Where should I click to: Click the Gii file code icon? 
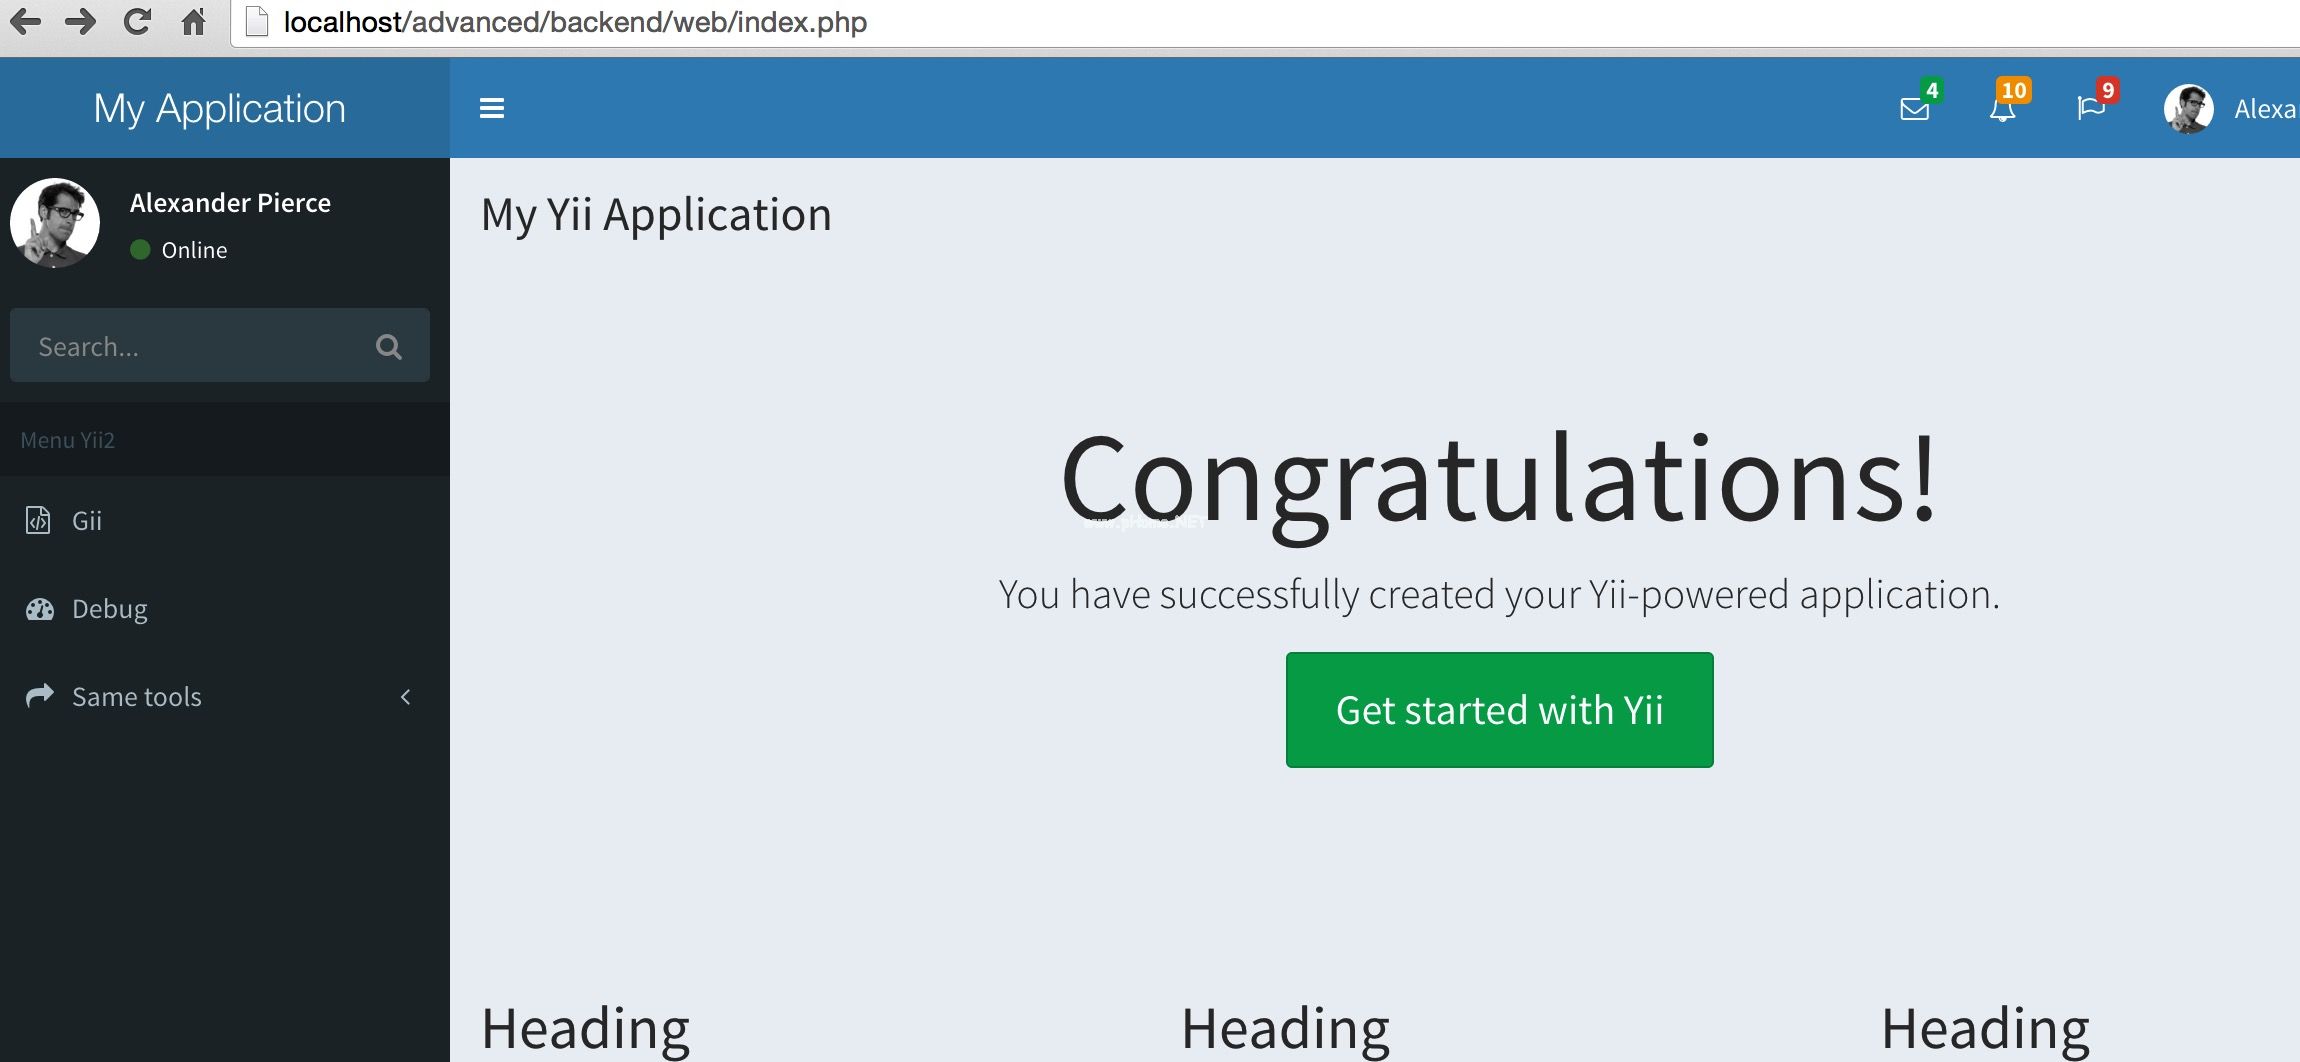click(38, 521)
